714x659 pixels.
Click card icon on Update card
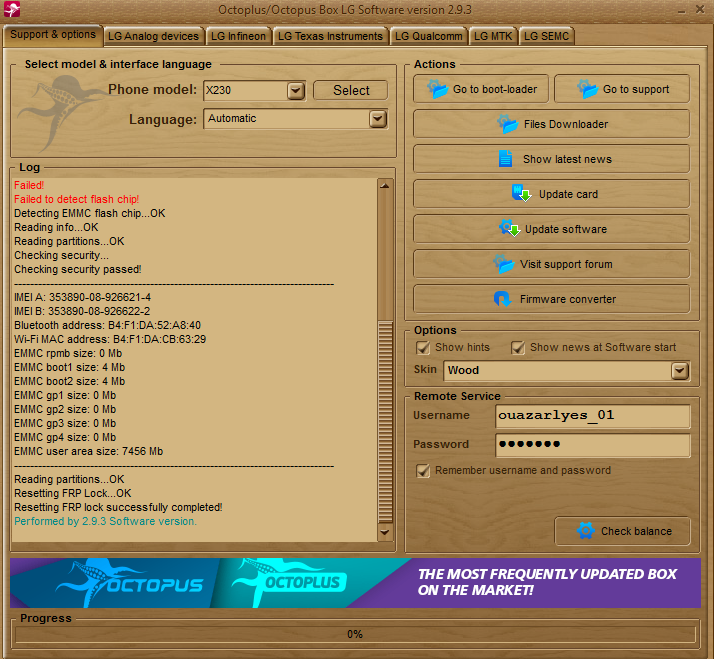(521, 194)
